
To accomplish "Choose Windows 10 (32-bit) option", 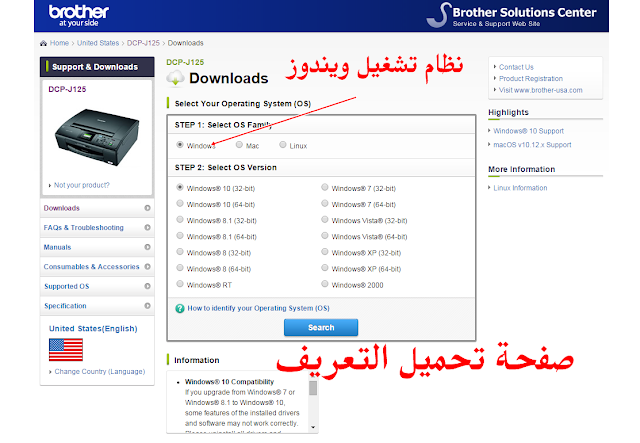I will pos(180,187).
